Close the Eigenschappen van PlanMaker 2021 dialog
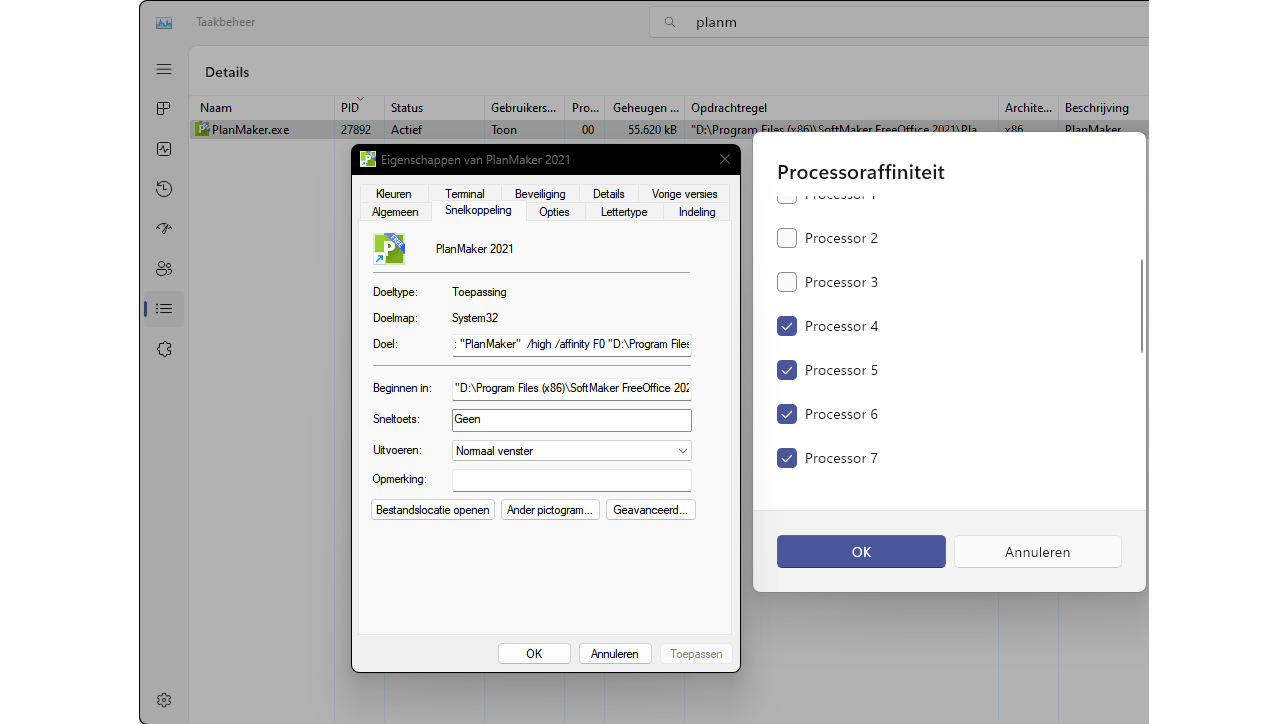The image size is (1287, 724). (x=725, y=159)
